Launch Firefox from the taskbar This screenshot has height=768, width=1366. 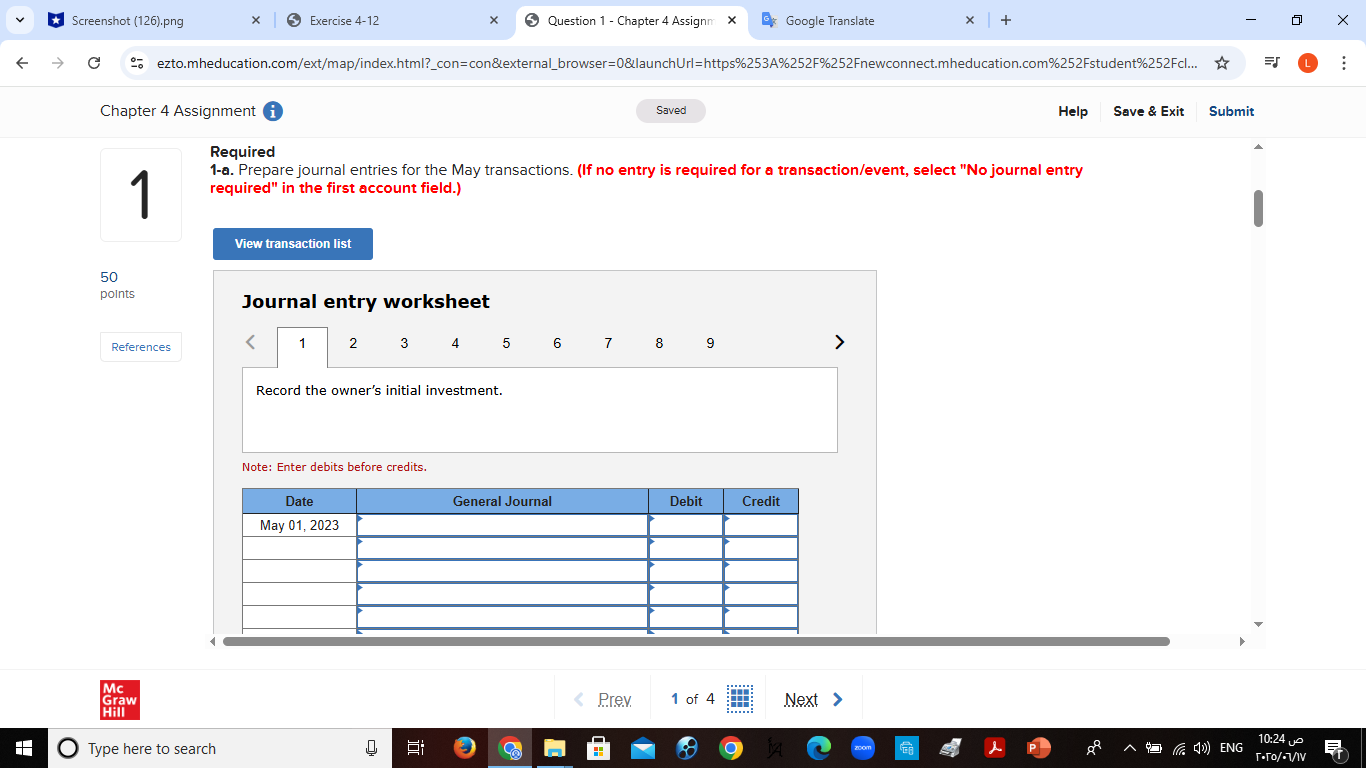coord(465,748)
